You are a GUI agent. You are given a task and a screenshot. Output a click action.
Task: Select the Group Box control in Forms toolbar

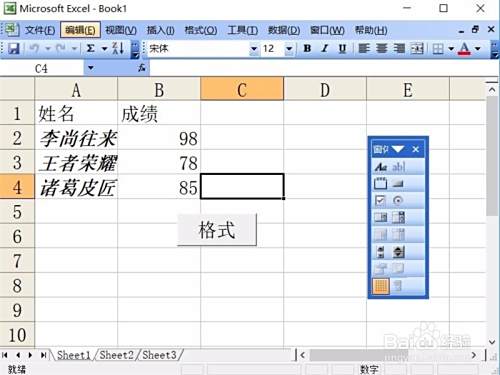pyautogui.click(x=381, y=183)
